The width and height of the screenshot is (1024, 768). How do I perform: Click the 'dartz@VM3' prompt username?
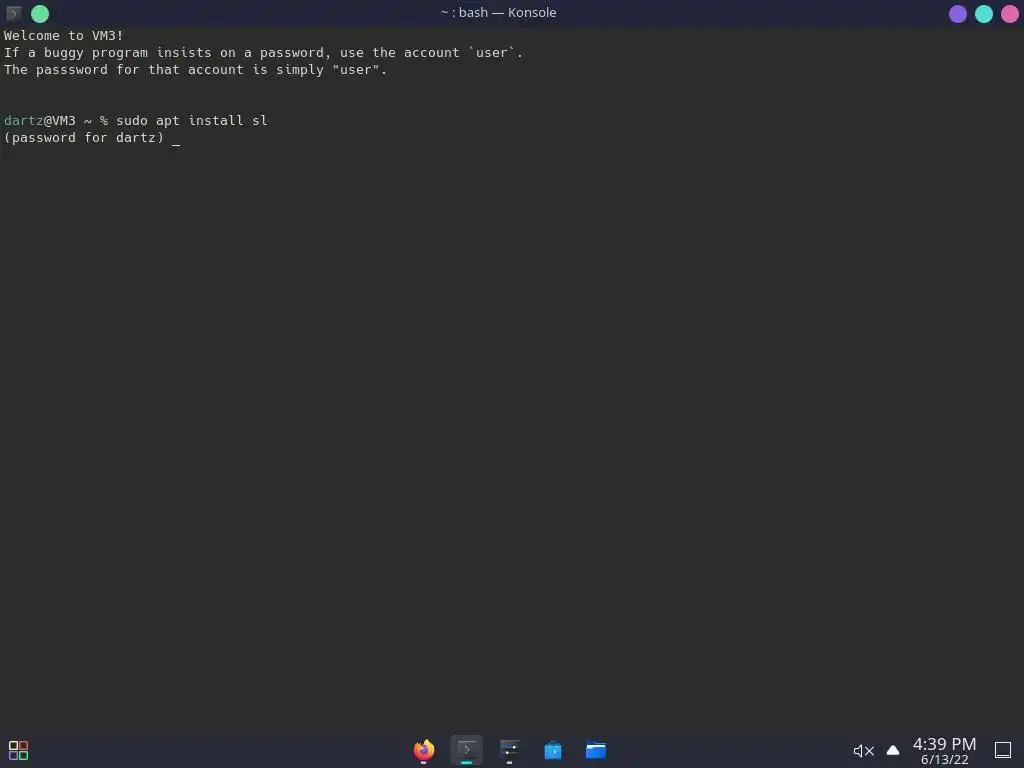40,121
